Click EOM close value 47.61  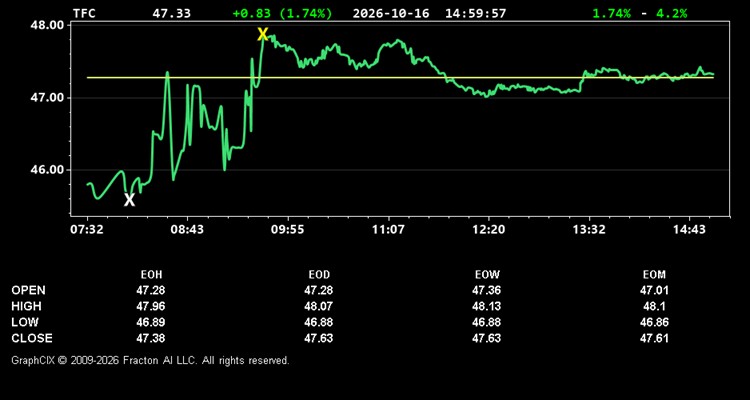[x=654, y=338]
